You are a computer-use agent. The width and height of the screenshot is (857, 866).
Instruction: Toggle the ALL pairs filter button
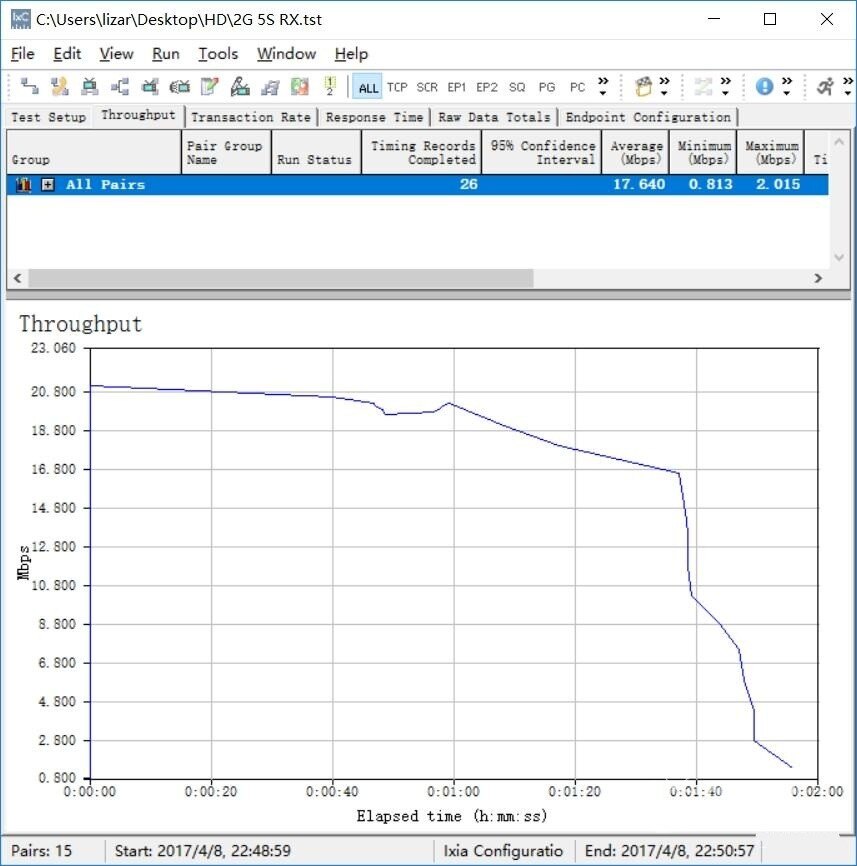[368, 87]
